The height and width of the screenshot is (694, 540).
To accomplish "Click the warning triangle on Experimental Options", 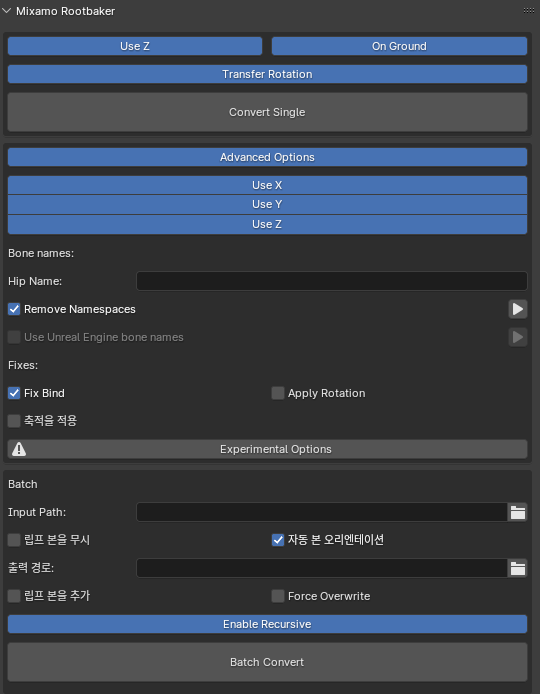I will (x=19, y=449).
